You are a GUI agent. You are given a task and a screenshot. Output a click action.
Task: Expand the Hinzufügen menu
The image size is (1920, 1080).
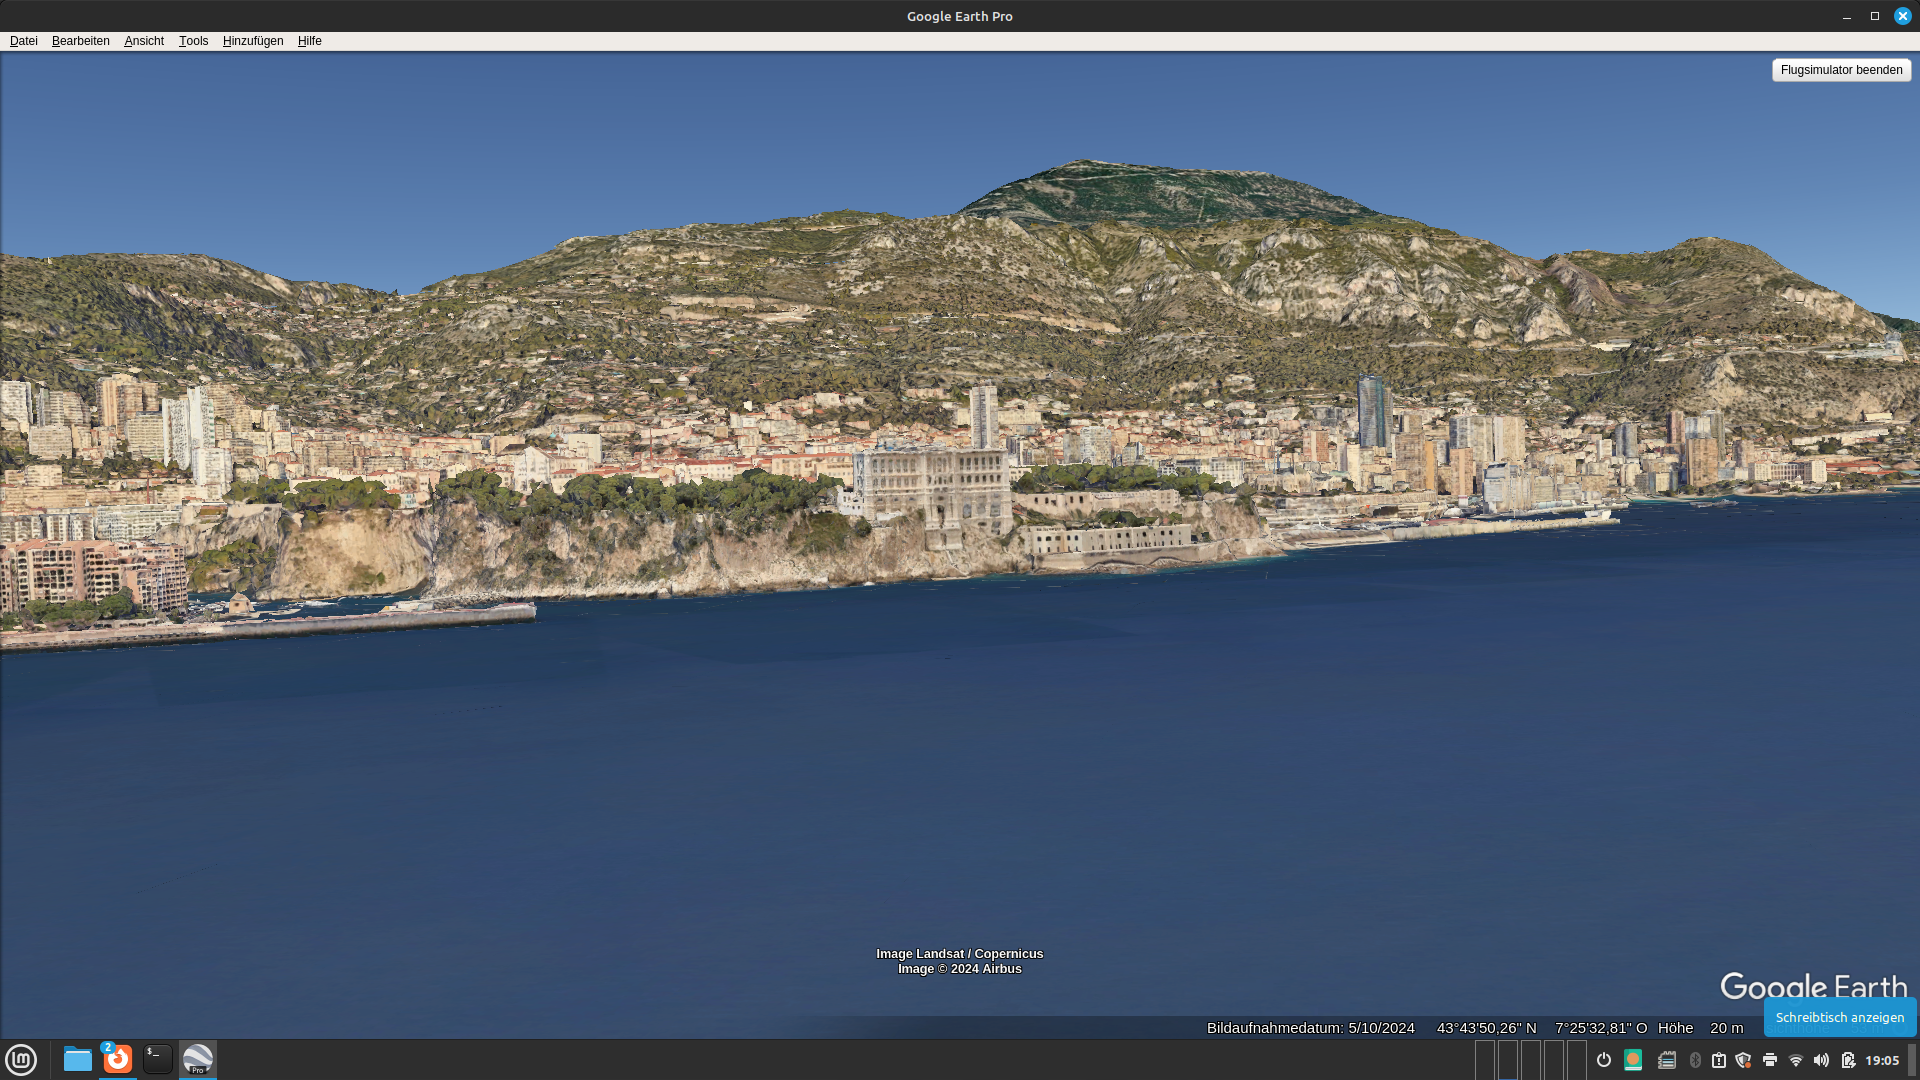click(253, 41)
